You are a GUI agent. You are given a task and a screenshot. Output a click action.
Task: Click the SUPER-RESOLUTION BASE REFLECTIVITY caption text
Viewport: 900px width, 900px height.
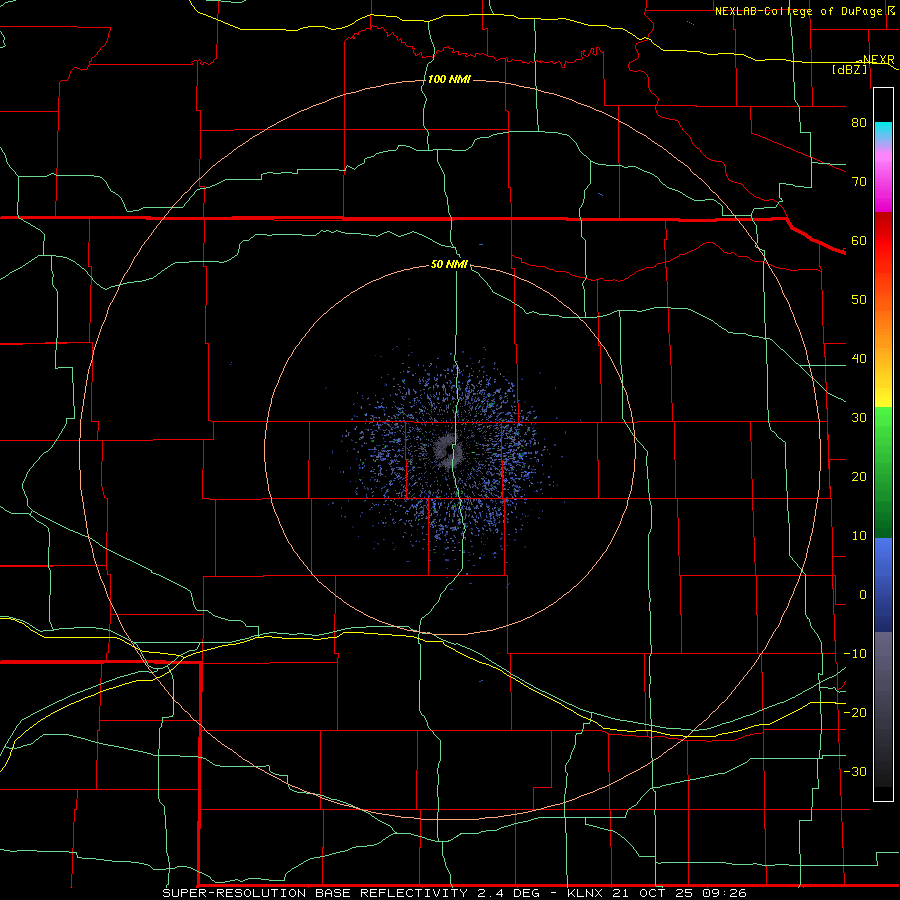point(315,893)
